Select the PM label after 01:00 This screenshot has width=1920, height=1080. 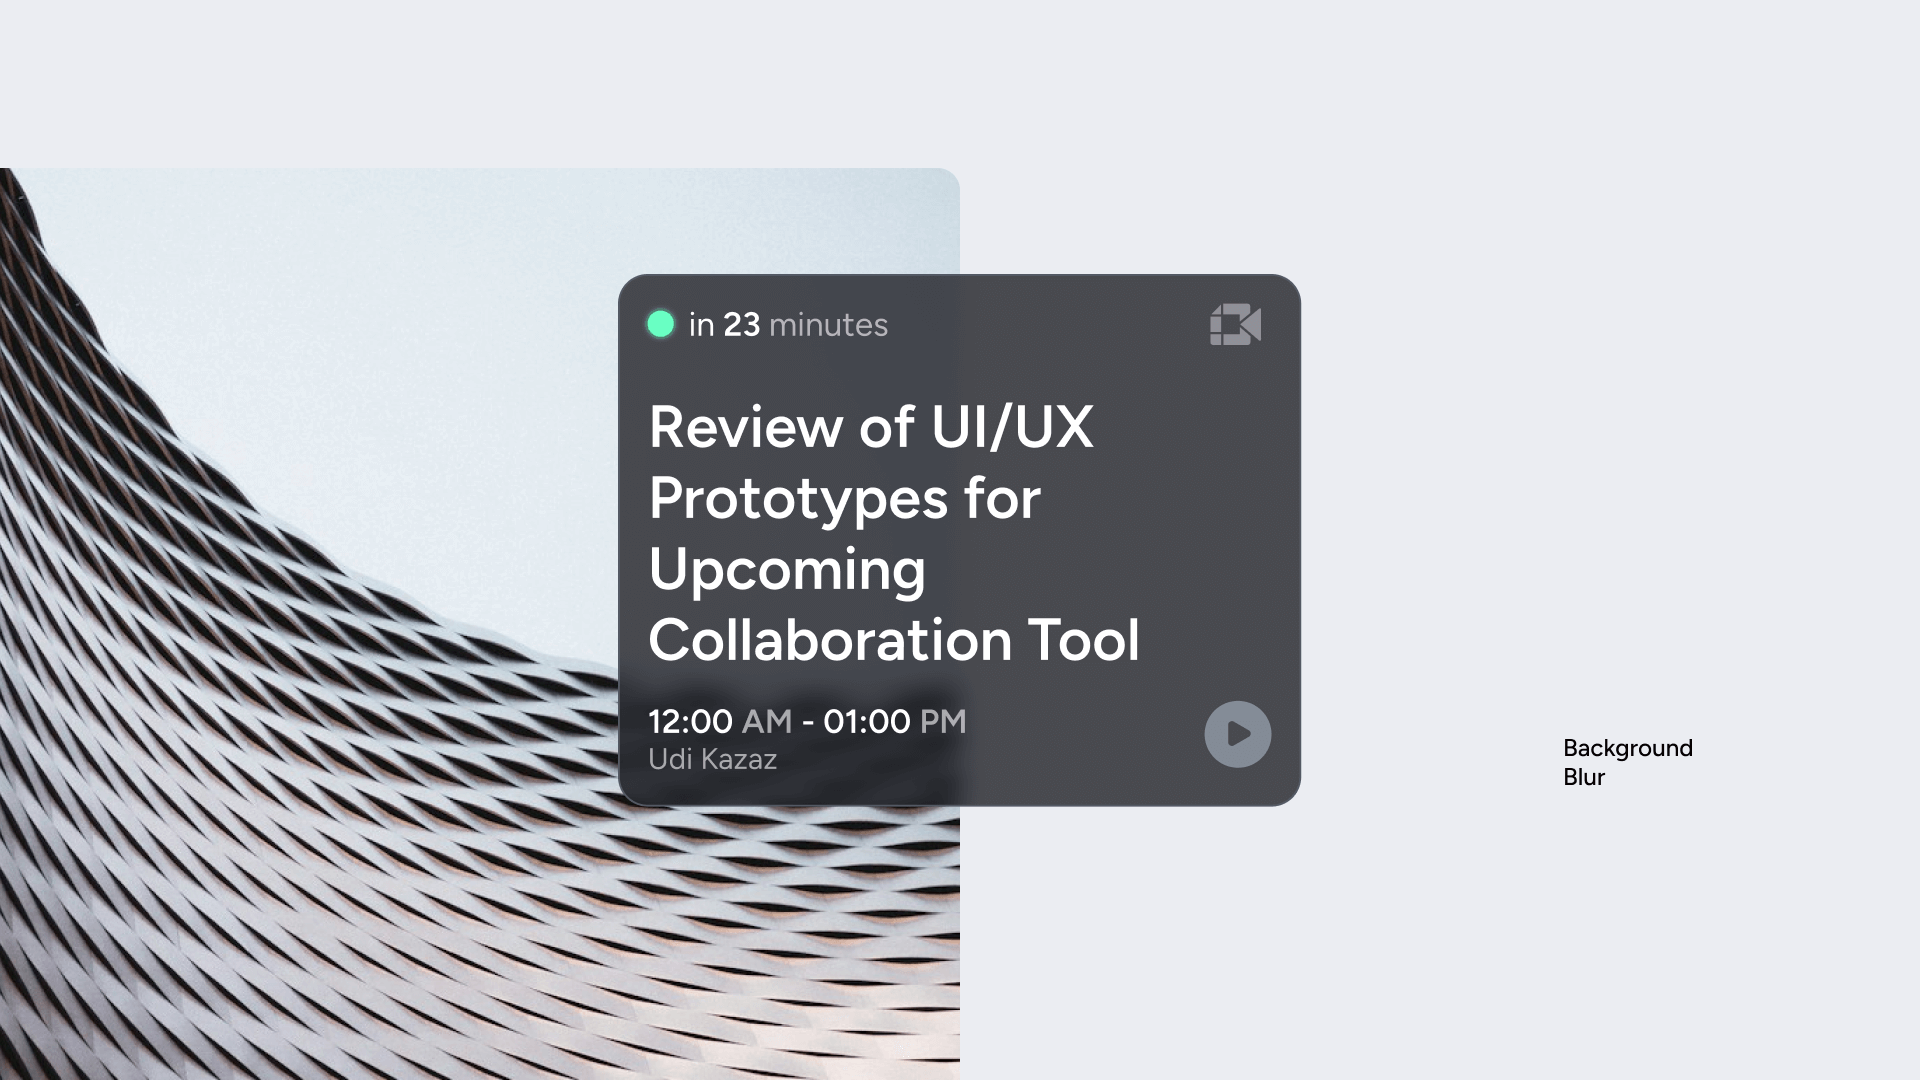click(x=943, y=721)
